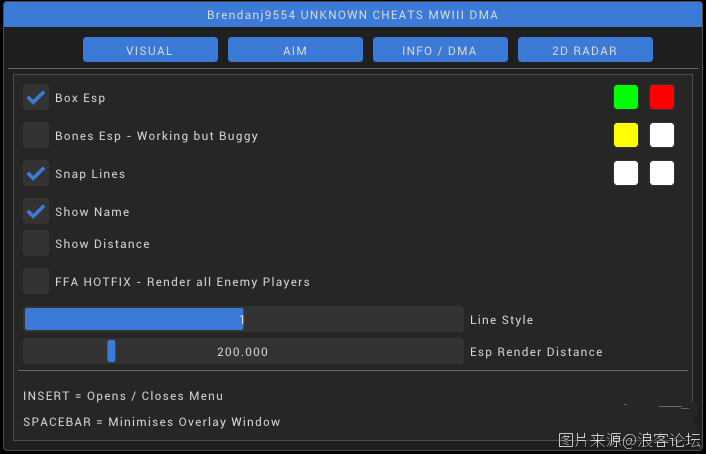
Task: Click the Line Style slider bar
Action: coord(243,319)
